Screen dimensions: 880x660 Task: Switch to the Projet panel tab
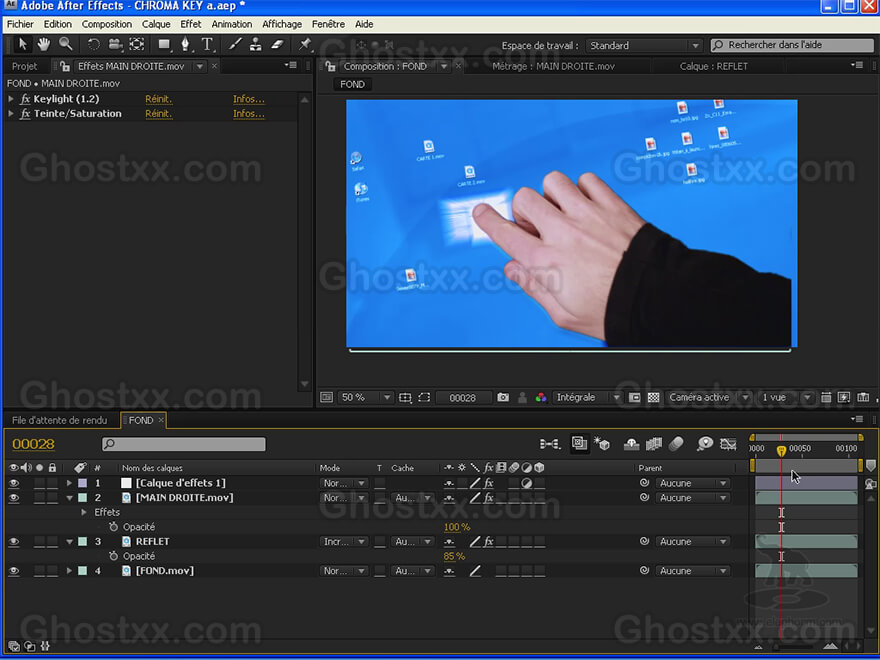tap(24, 66)
